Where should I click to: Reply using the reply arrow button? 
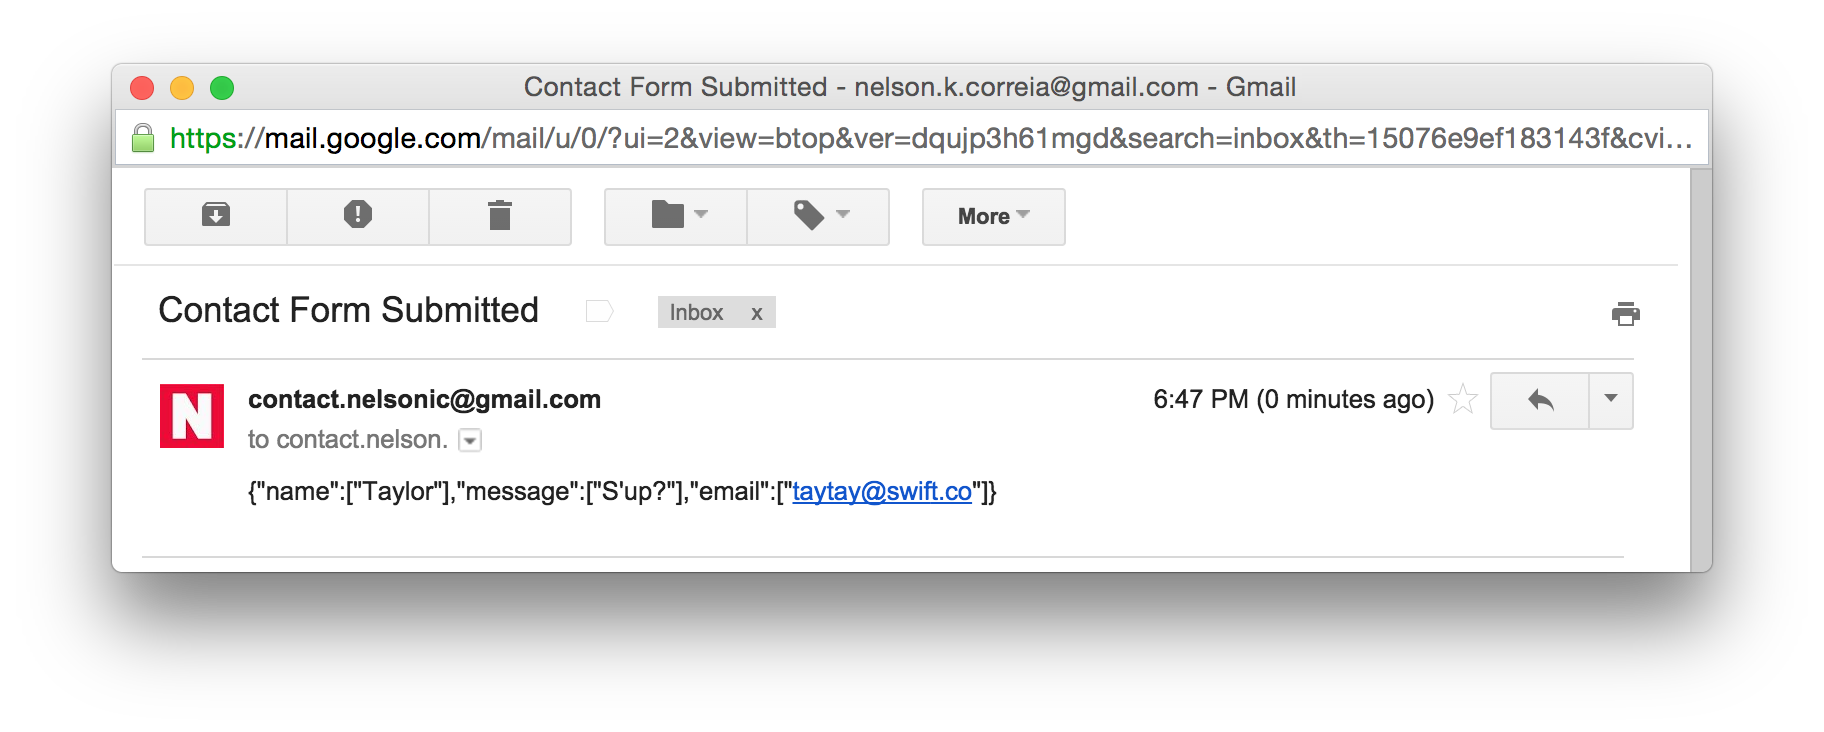click(x=1540, y=401)
